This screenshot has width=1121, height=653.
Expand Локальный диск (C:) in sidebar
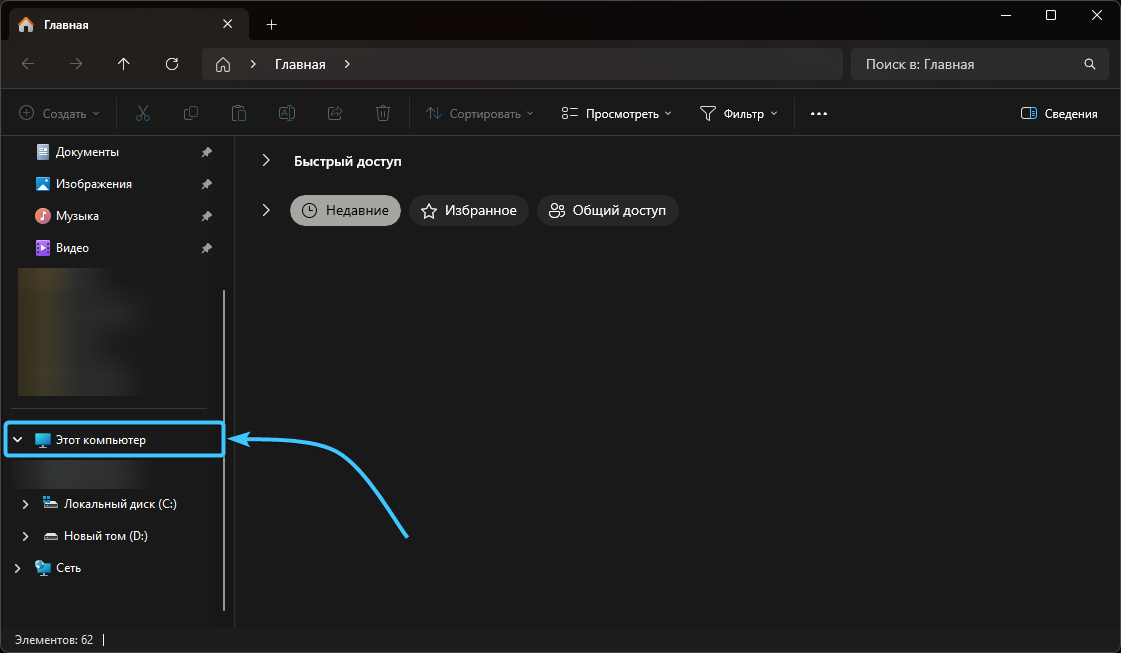[26, 504]
